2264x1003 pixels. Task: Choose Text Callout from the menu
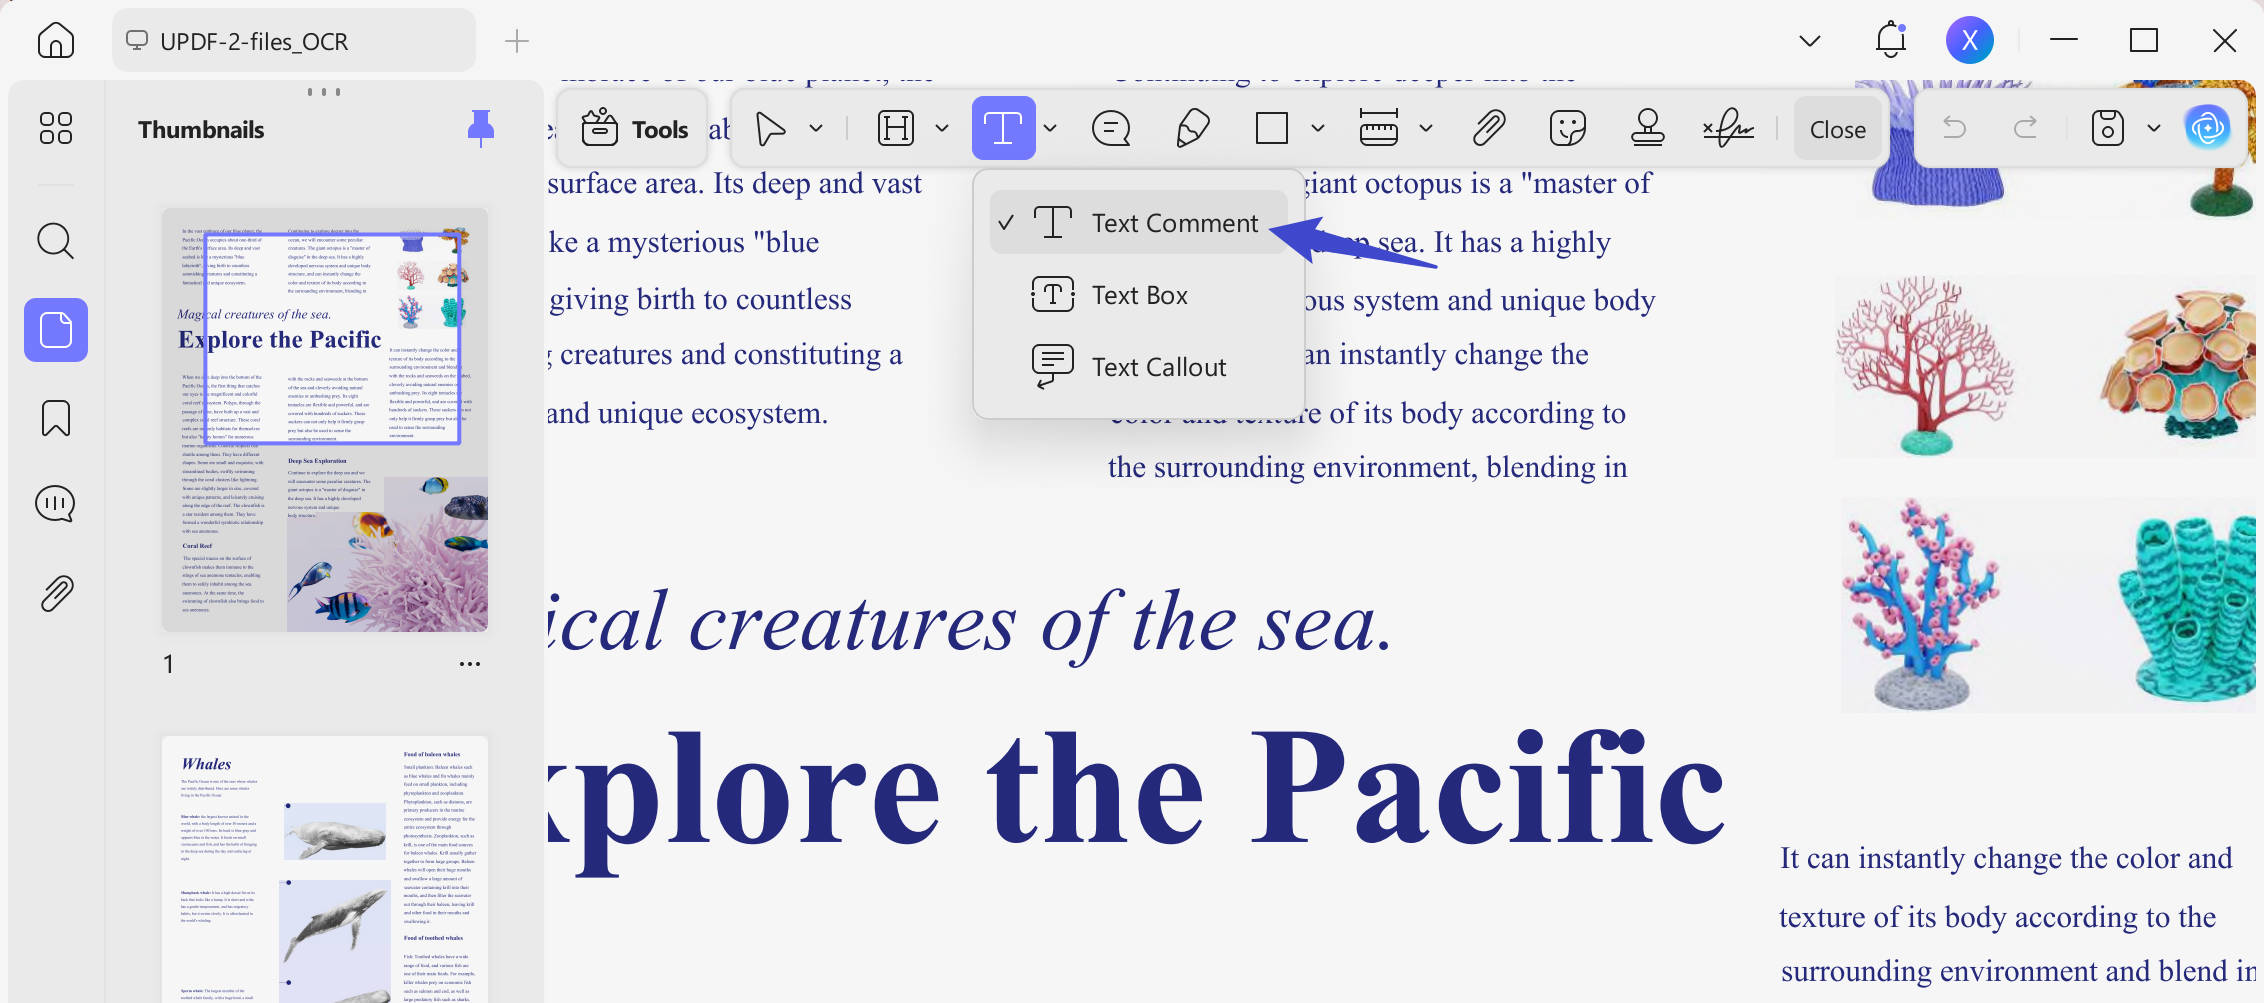click(x=1138, y=367)
